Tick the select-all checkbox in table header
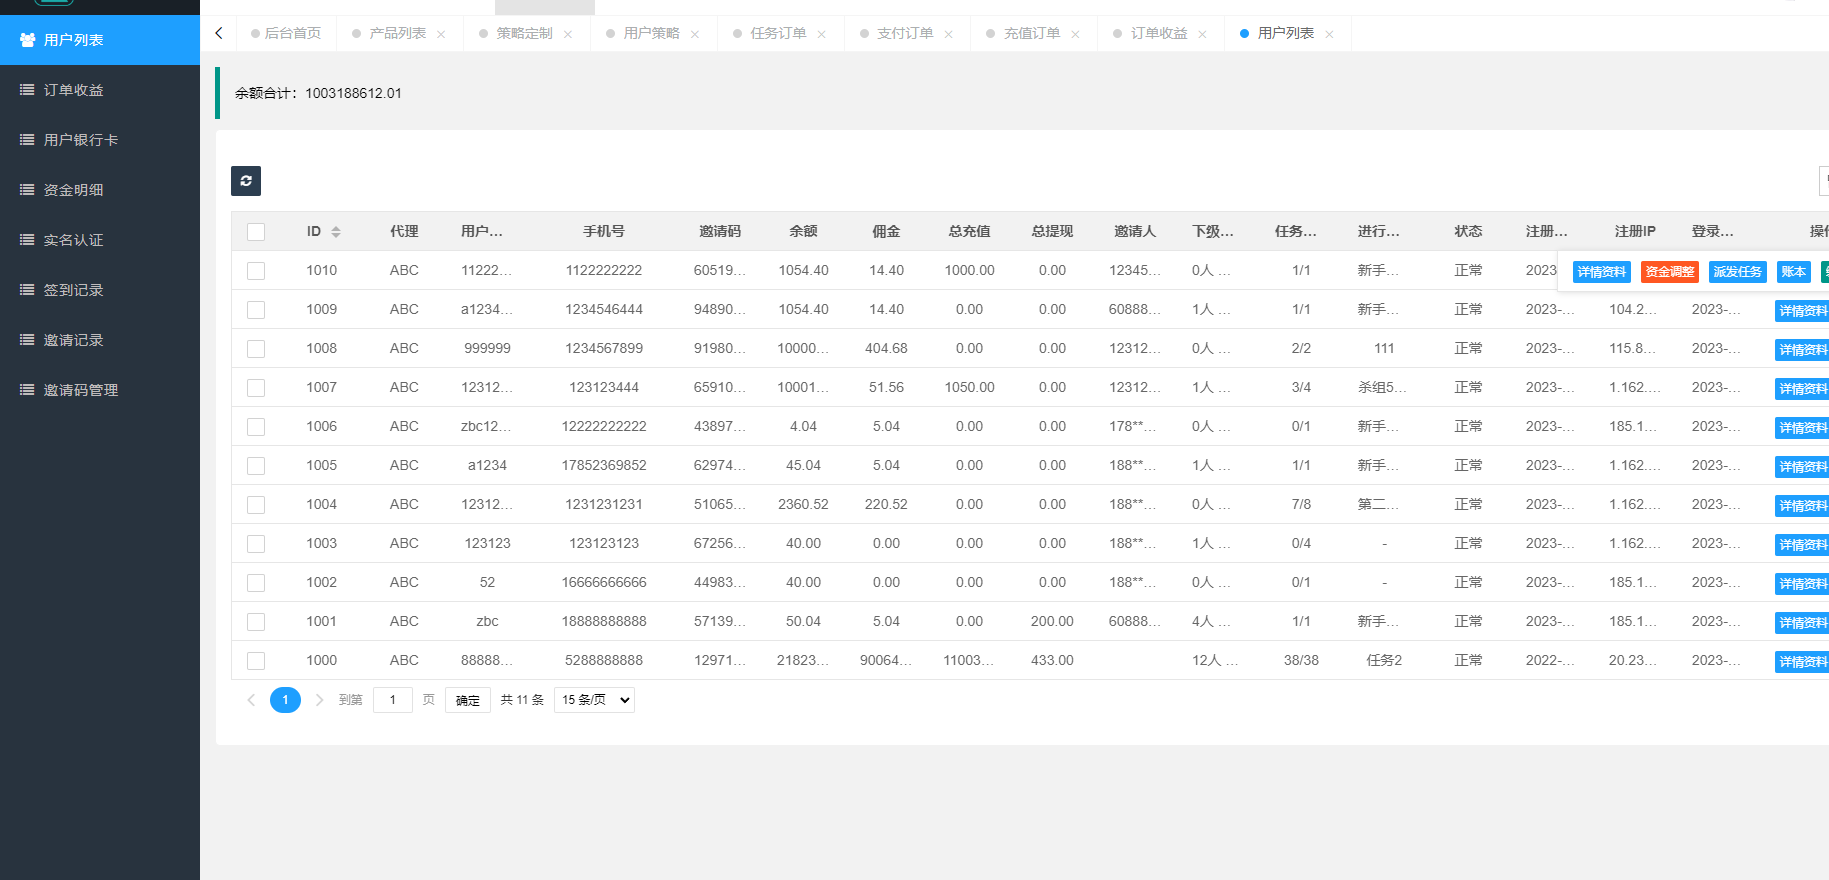 [256, 232]
